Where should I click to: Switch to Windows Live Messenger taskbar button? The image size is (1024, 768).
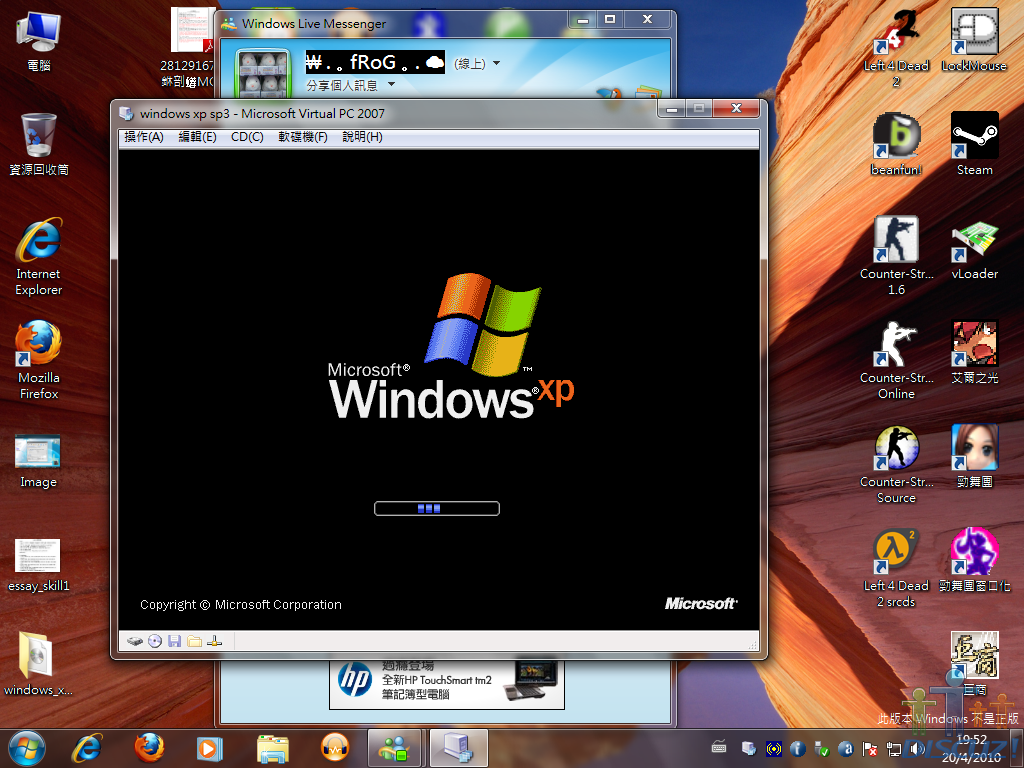396,748
